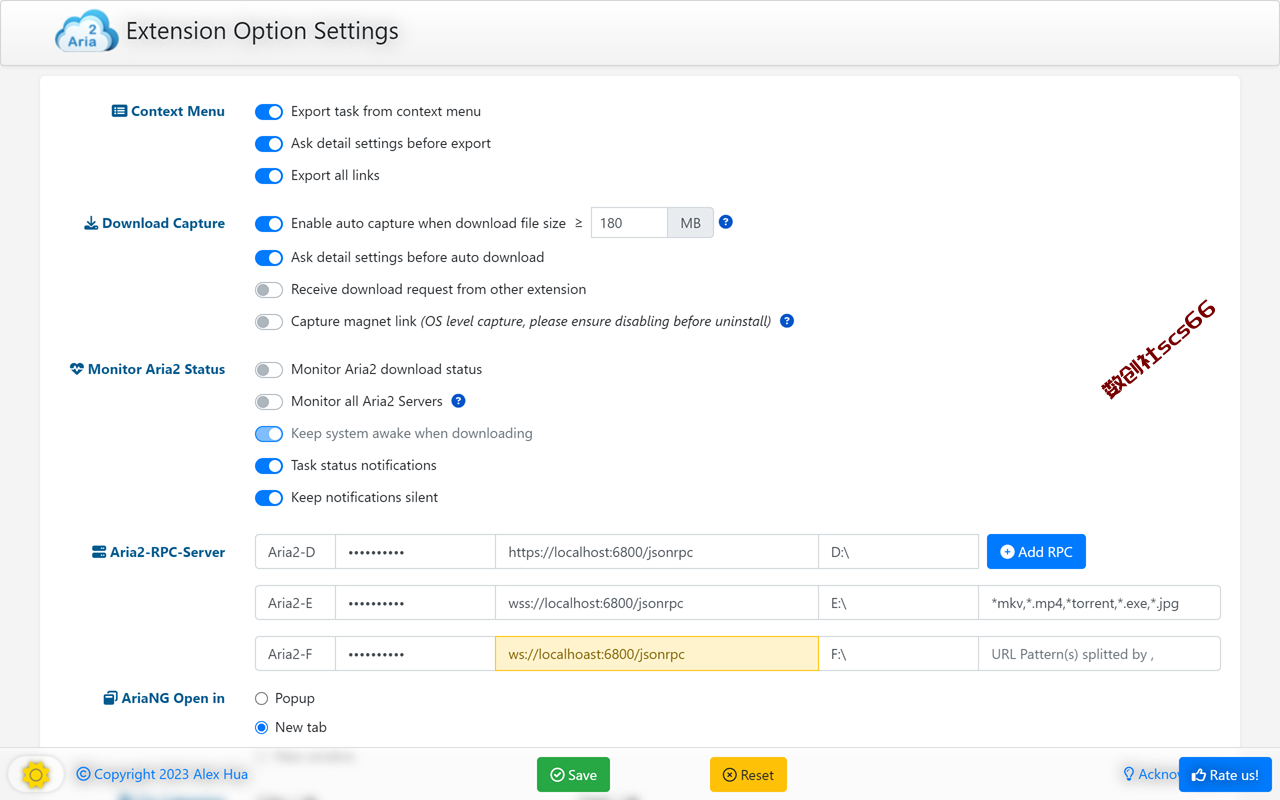Select the New tab radio option
This screenshot has height=800, width=1280.
click(262, 727)
